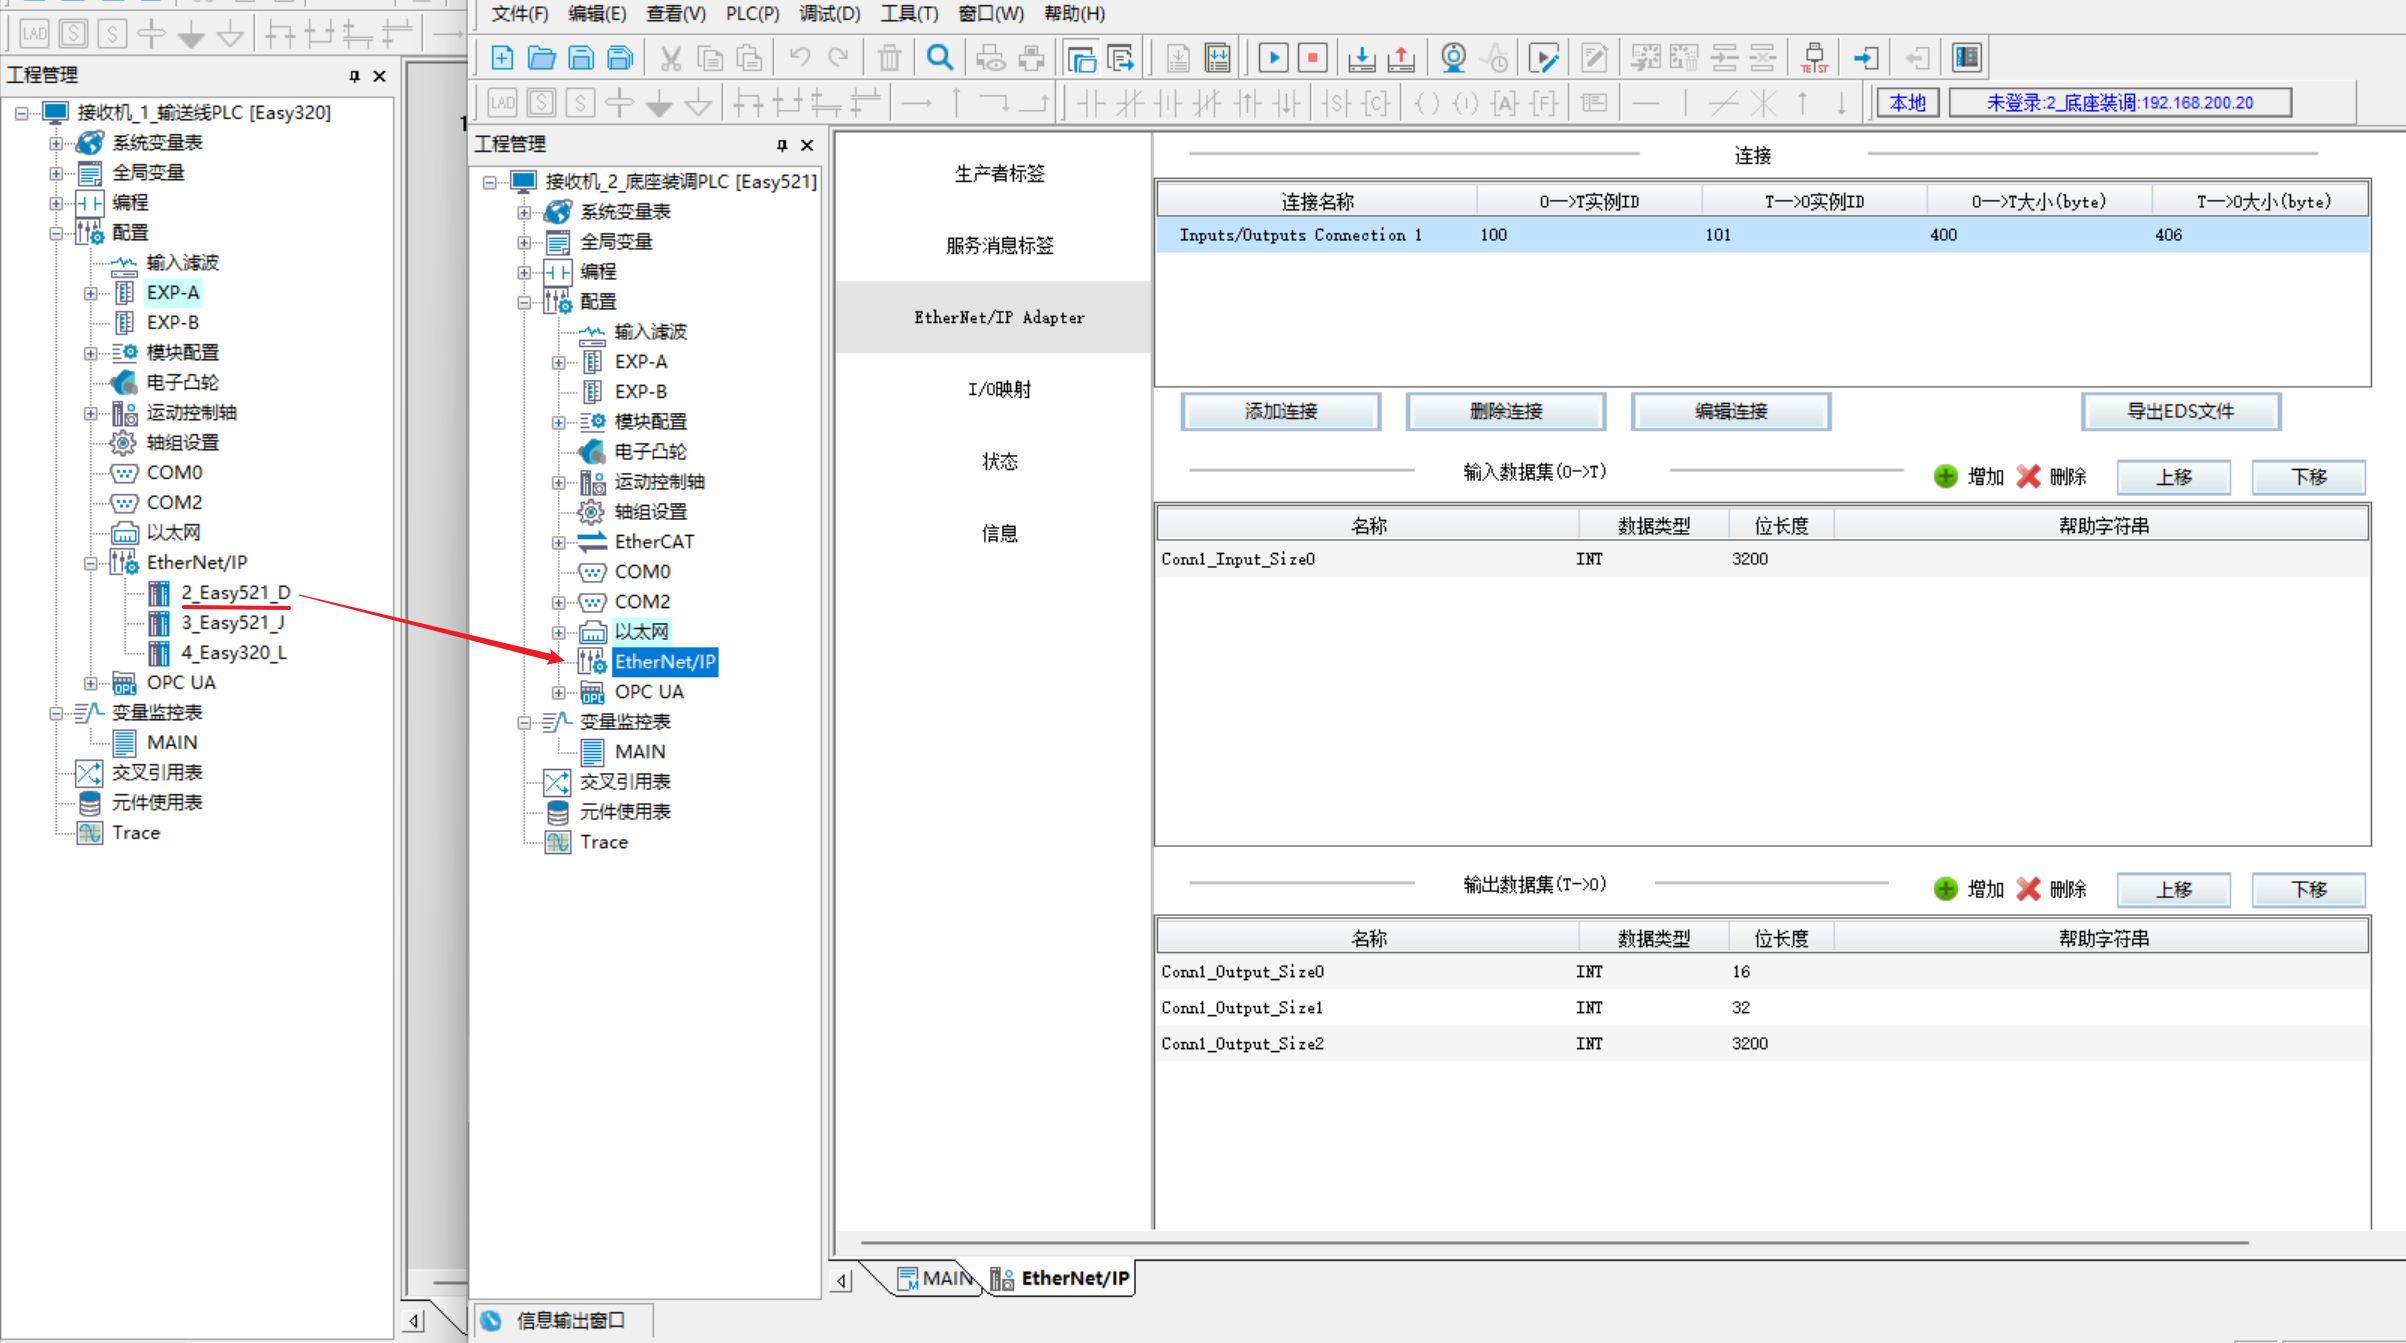Expand OPC UA node in left tree
2406x1343 pixels.
click(x=90, y=683)
